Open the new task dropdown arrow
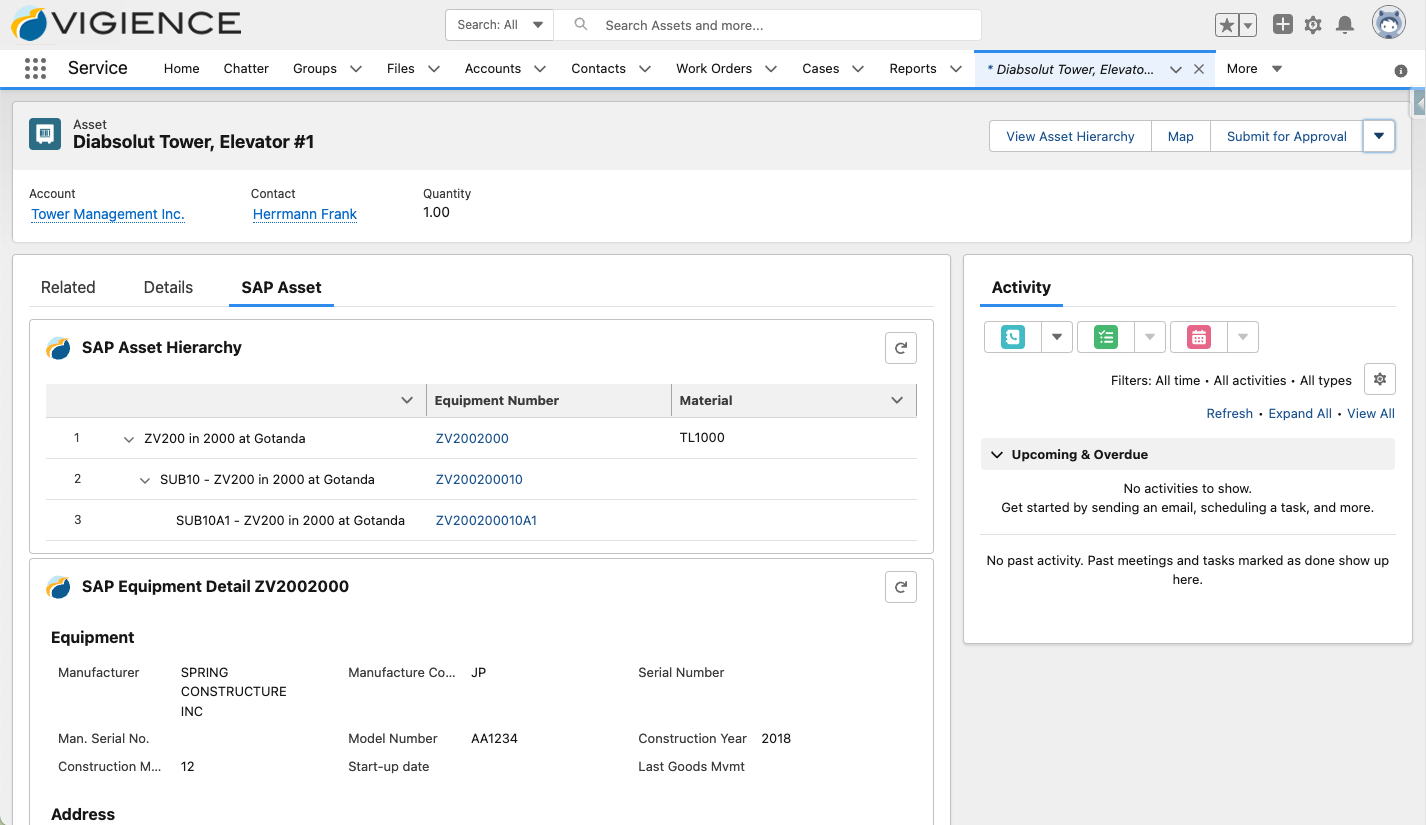1426x825 pixels. tap(1150, 337)
